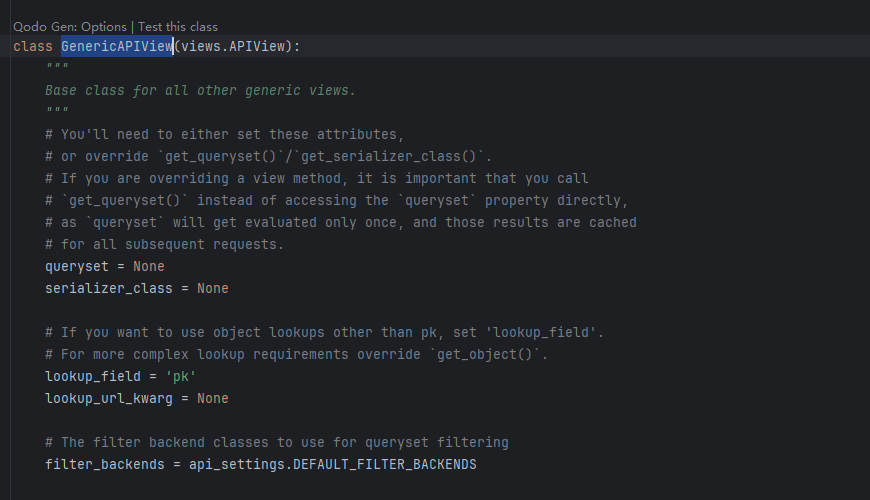Click the comment line starting "as `queryset` will get evaluated"
Screen dimensions: 870x500
(x=340, y=223)
